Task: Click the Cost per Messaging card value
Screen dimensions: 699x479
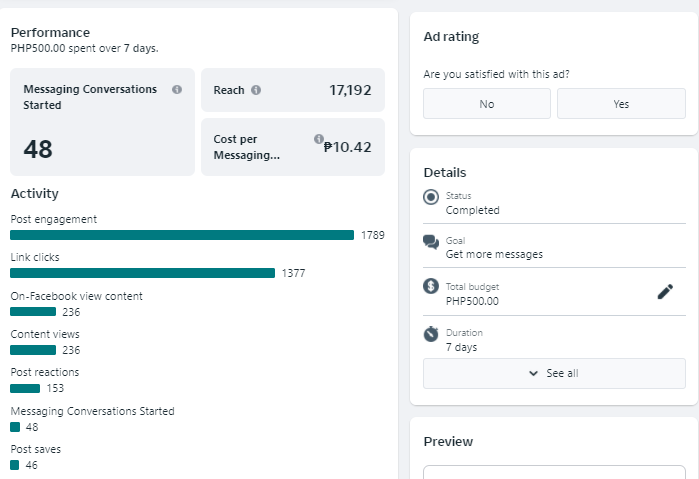Action: click(347, 147)
